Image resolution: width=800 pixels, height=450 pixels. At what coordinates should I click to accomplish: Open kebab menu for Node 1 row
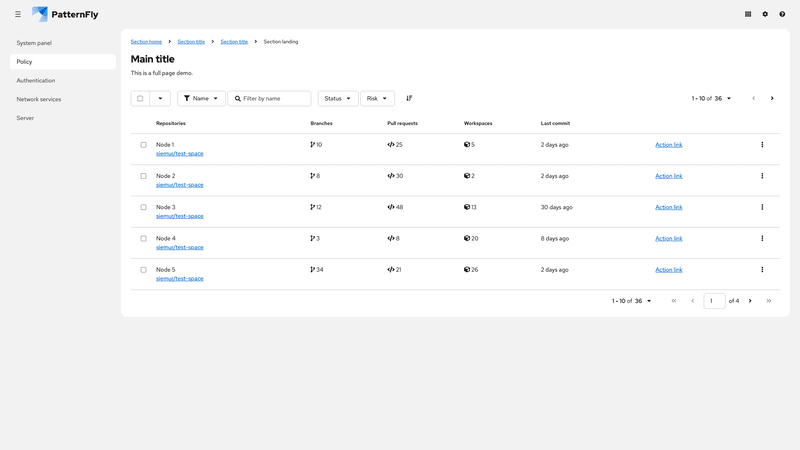pyautogui.click(x=762, y=145)
